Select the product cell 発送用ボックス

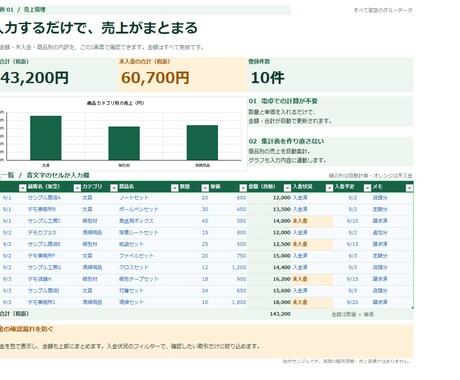[136, 221]
